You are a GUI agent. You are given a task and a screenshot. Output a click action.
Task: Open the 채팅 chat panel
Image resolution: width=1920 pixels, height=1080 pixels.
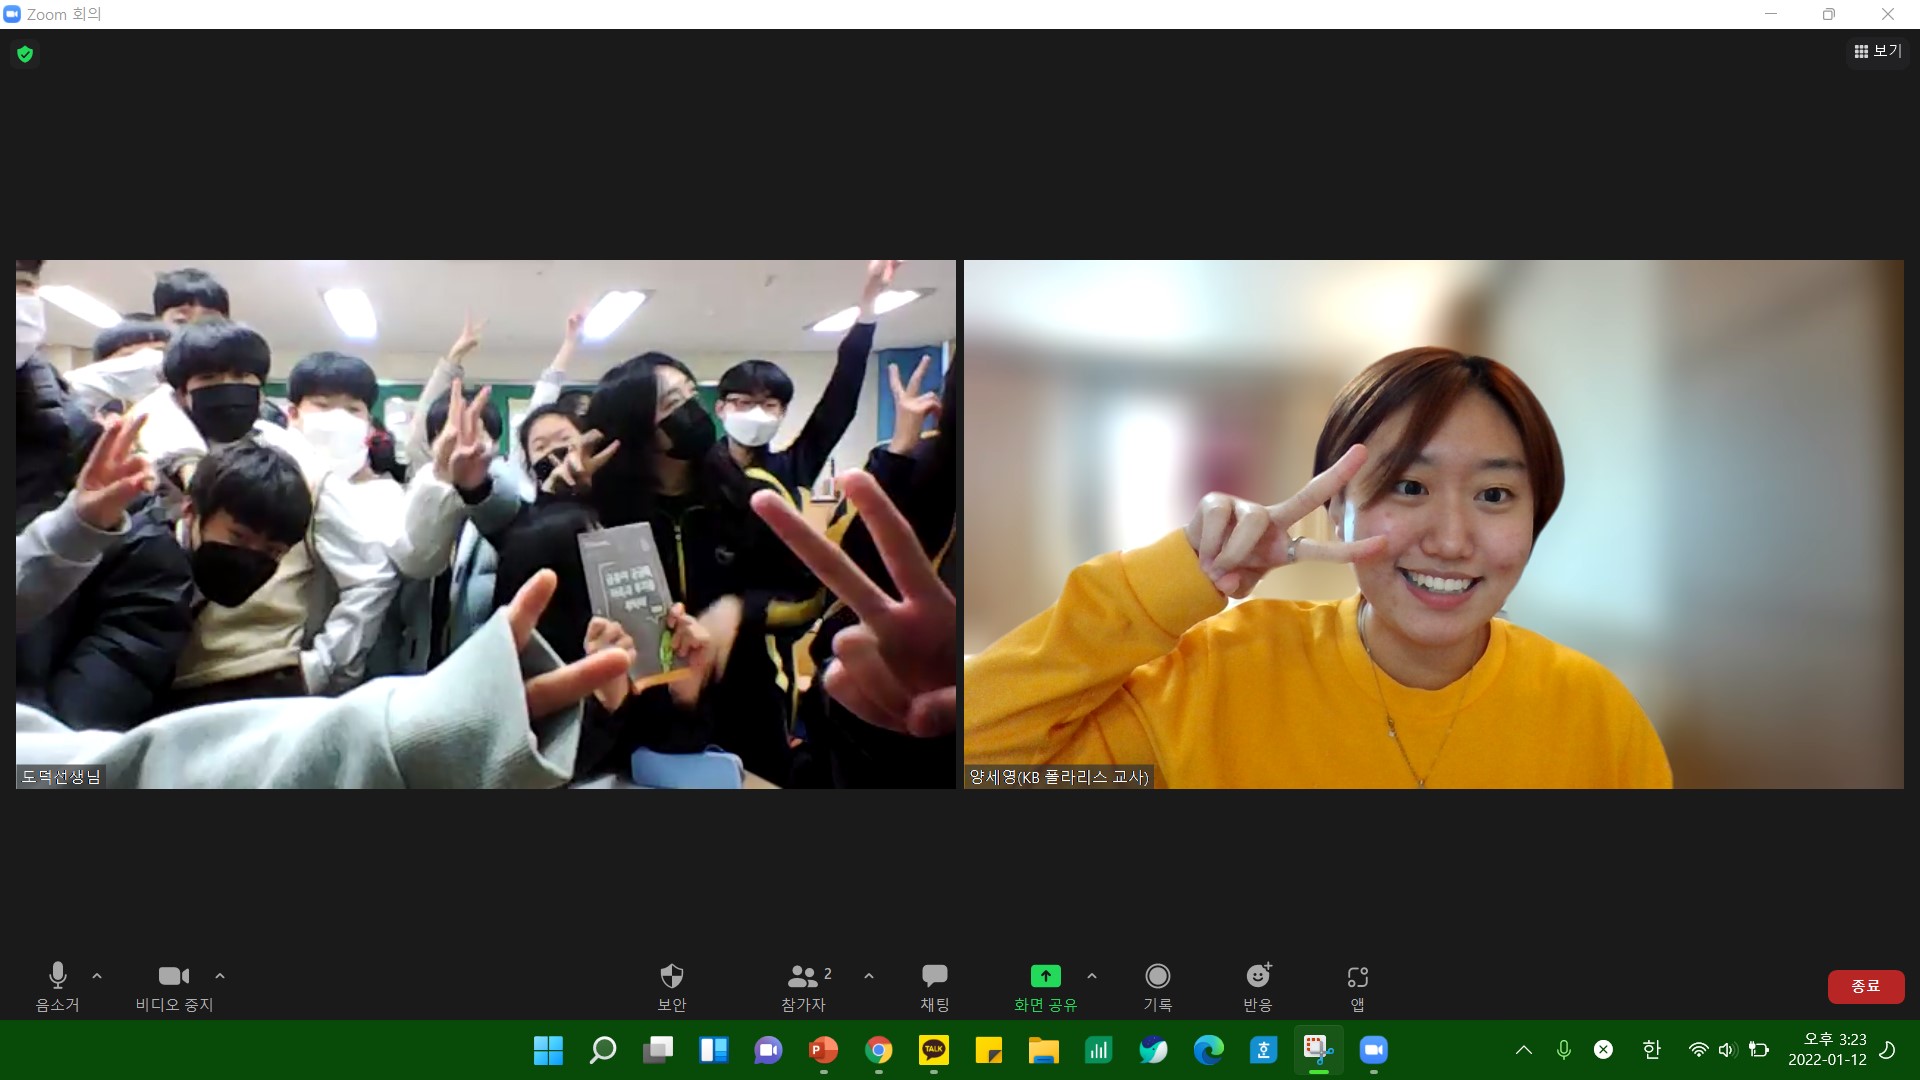point(934,985)
